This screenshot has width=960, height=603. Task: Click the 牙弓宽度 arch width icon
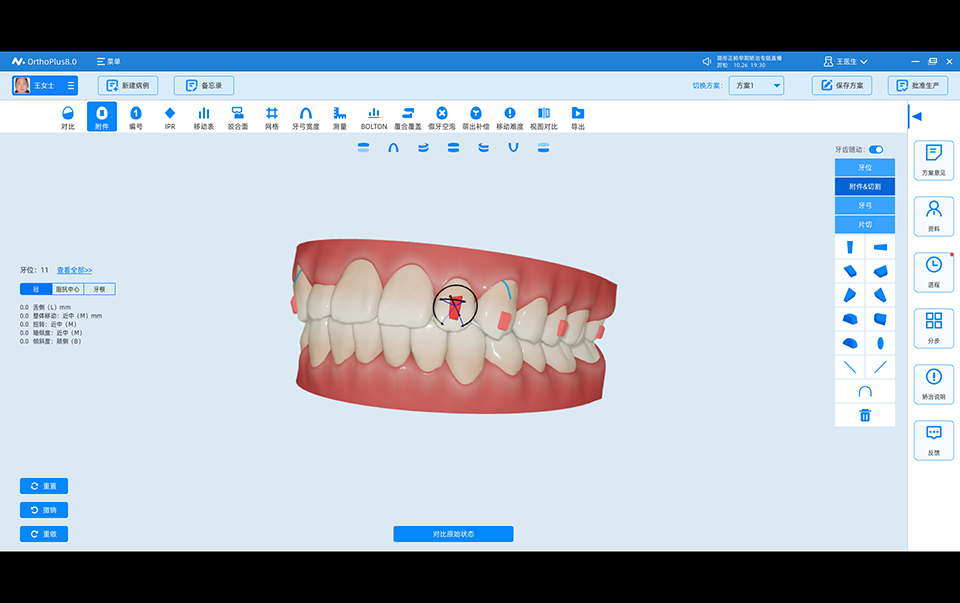306,117
